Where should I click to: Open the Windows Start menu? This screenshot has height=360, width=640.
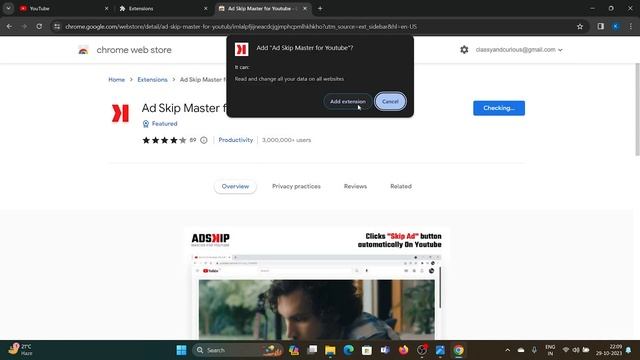click(x=181, y=350)
